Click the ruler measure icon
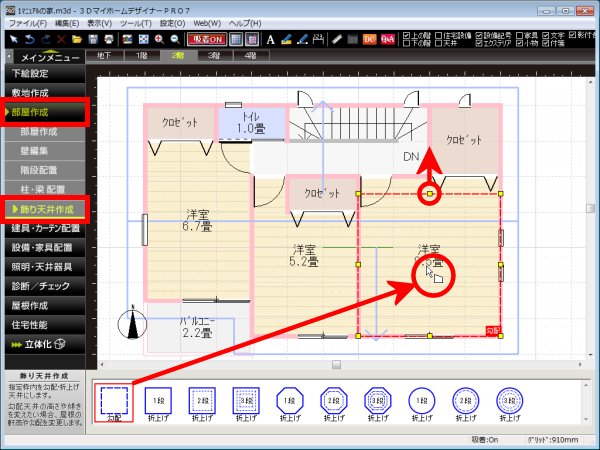The height and width of the screenshot is (450, 600). point(337,39)
